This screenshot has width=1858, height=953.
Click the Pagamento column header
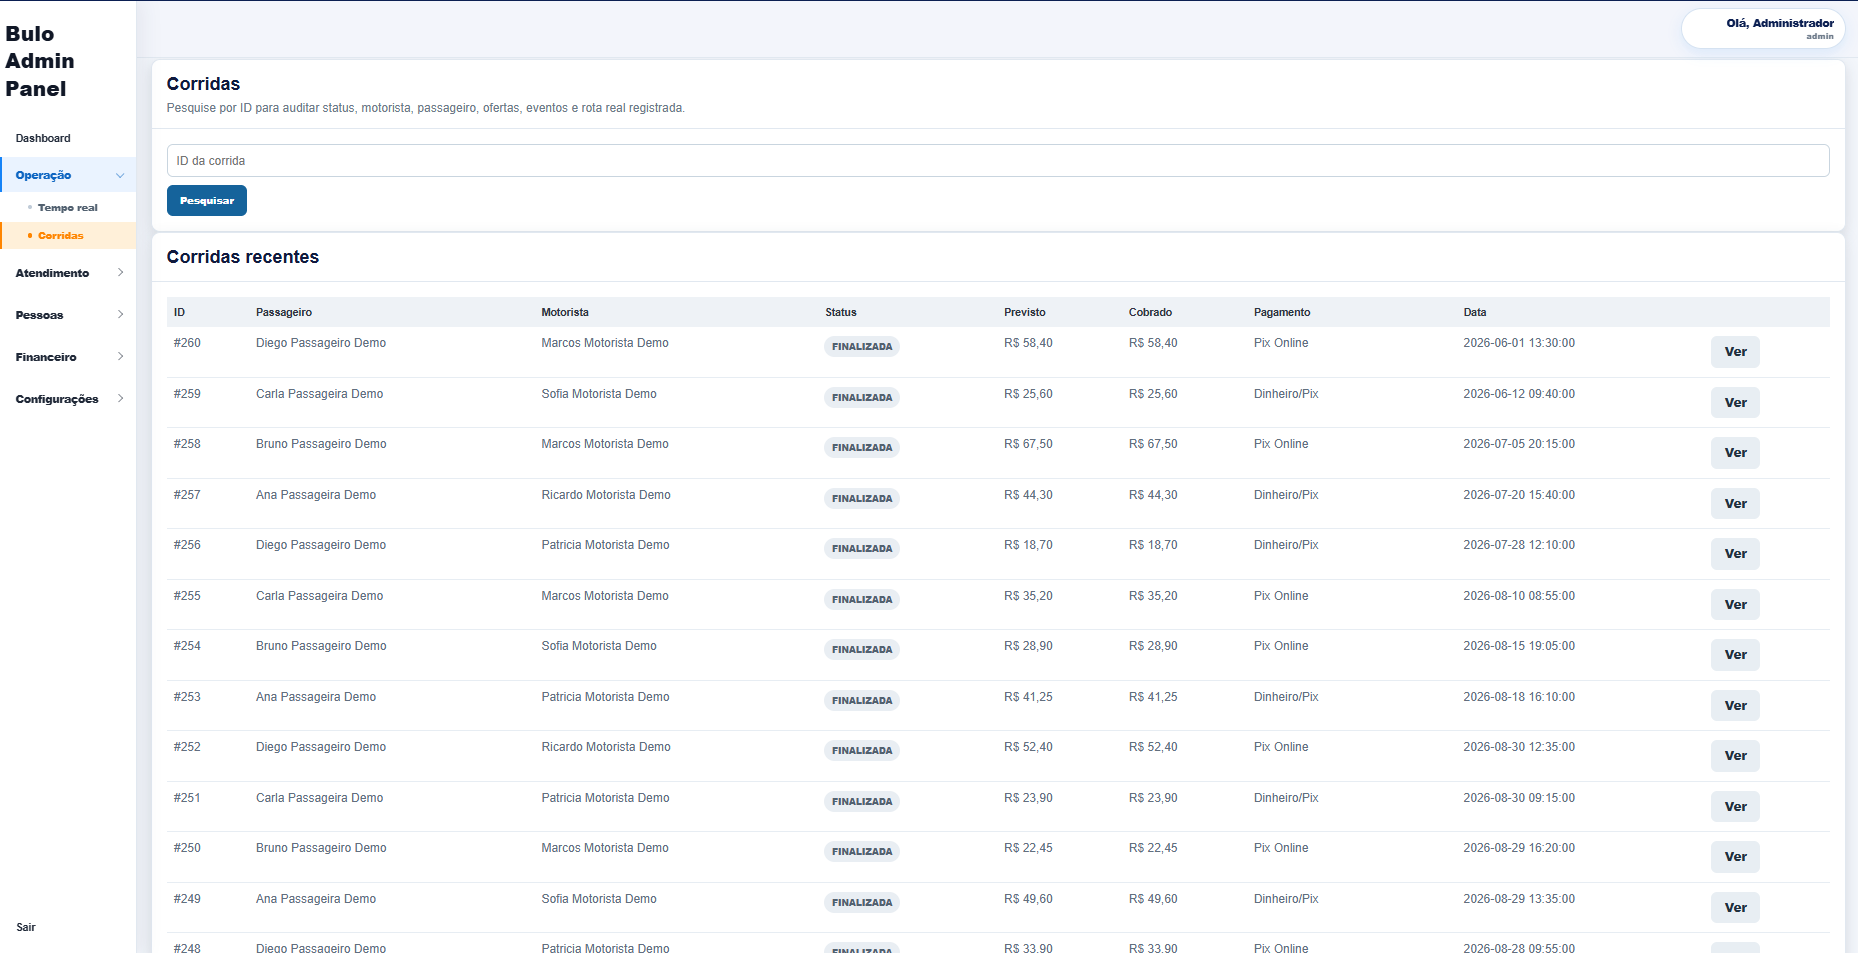(1282, 312)
